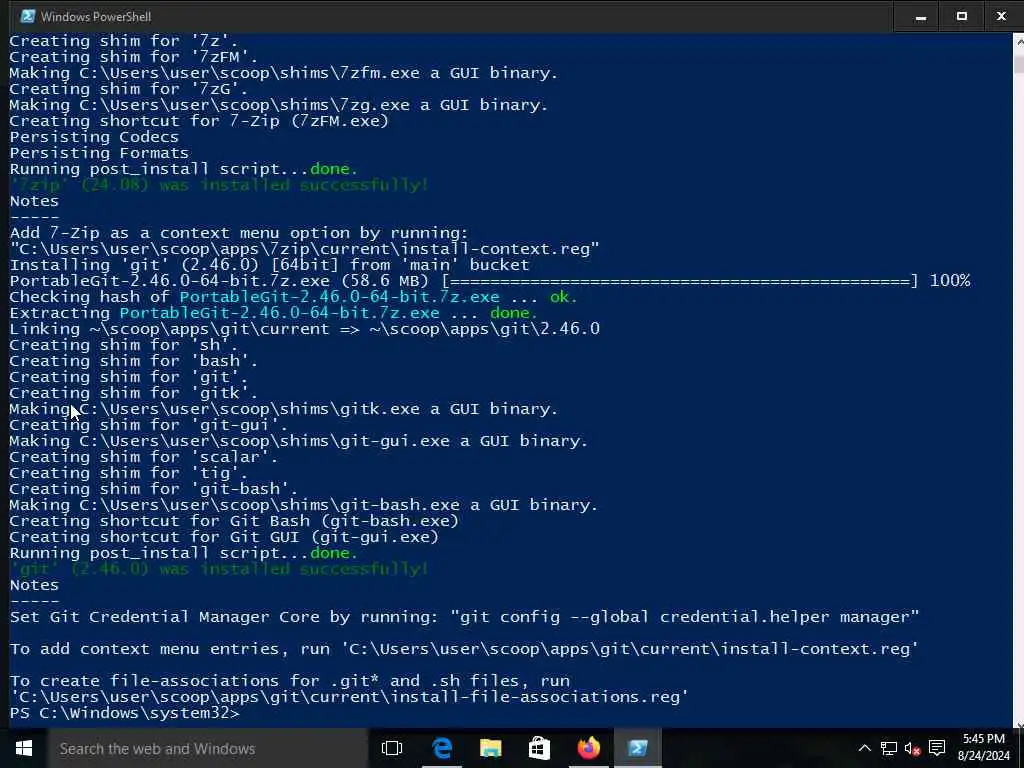Click the 'Making ...git-bash.exe a GUI binary' line
Viewport: 1024px width, 768px height.
(304, 505)
